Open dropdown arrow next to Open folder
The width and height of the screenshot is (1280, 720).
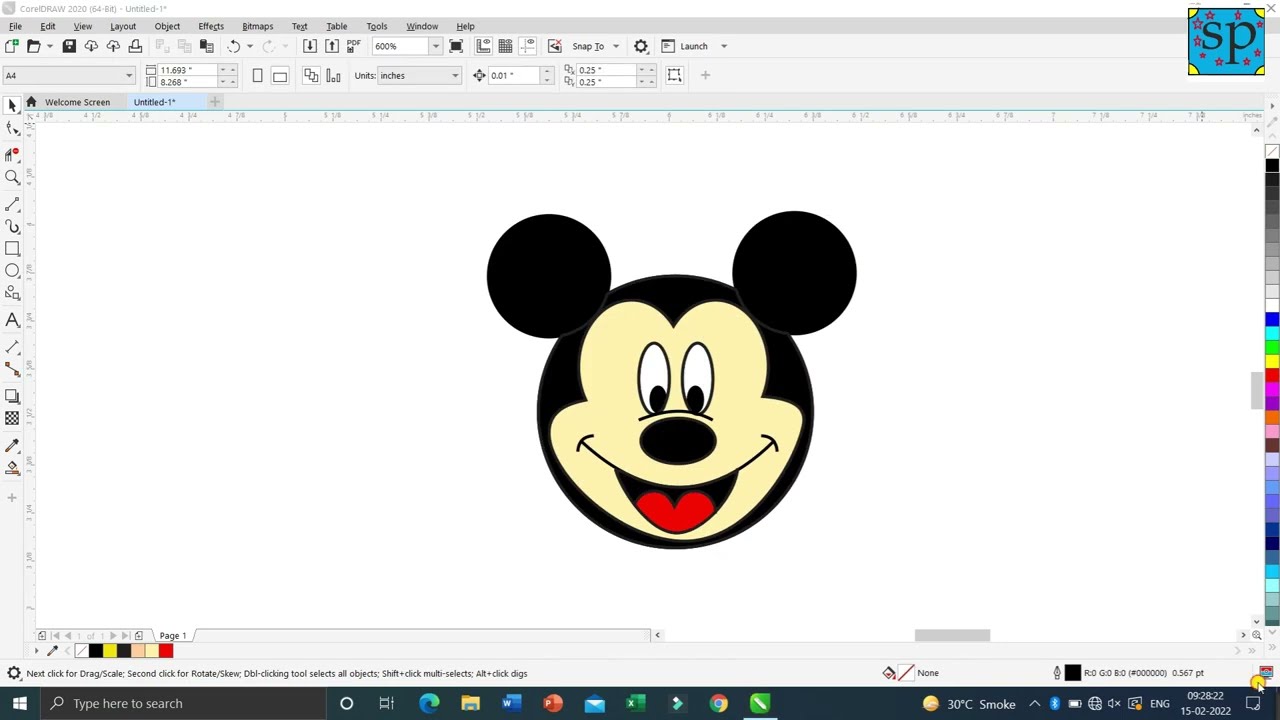tap(49, 46)
